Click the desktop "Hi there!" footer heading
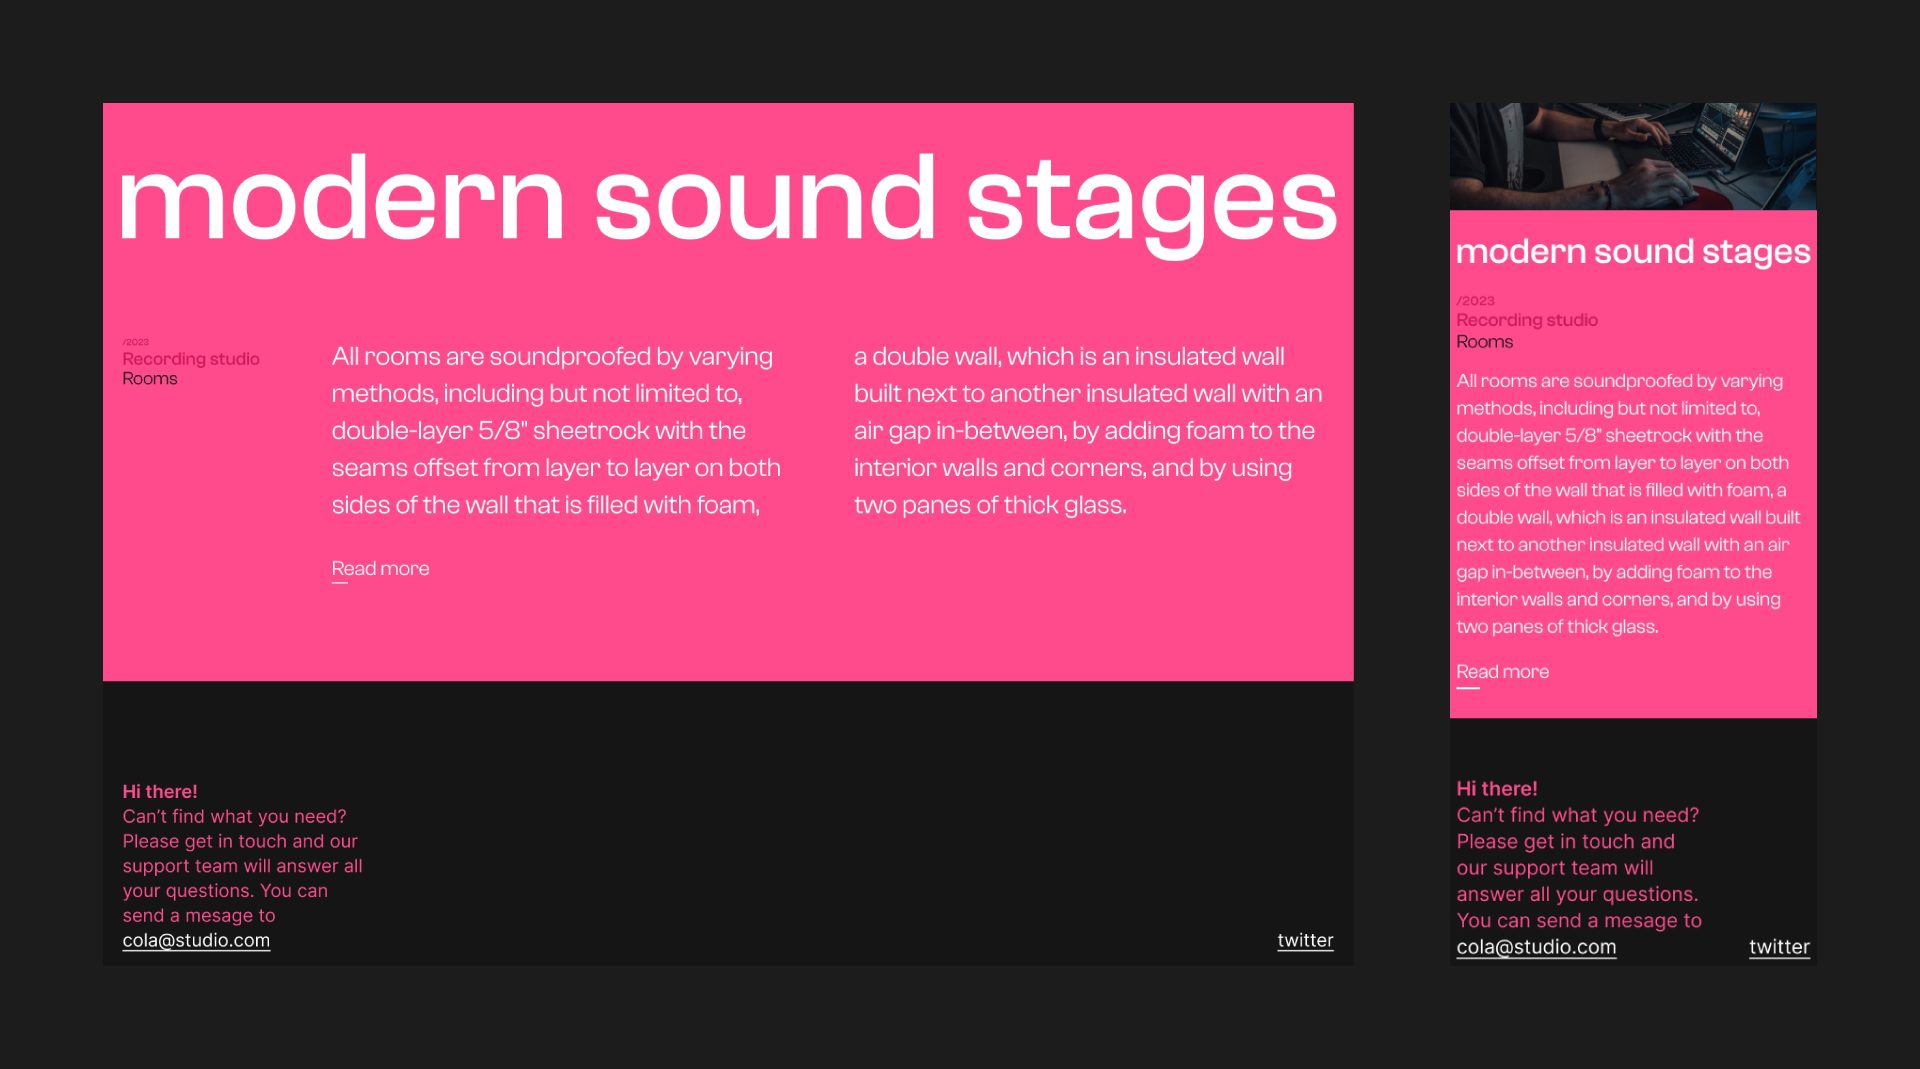Image resolution: width=1920 pixels, height=1069 pixels. point(160,791)
